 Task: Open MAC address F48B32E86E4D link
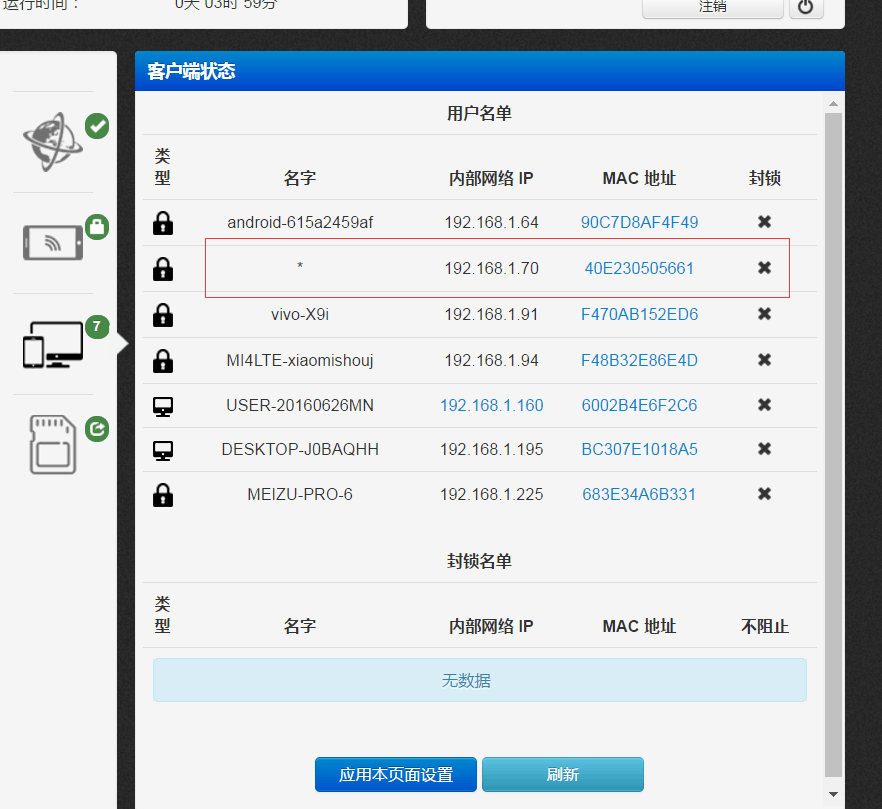point(639,361)
